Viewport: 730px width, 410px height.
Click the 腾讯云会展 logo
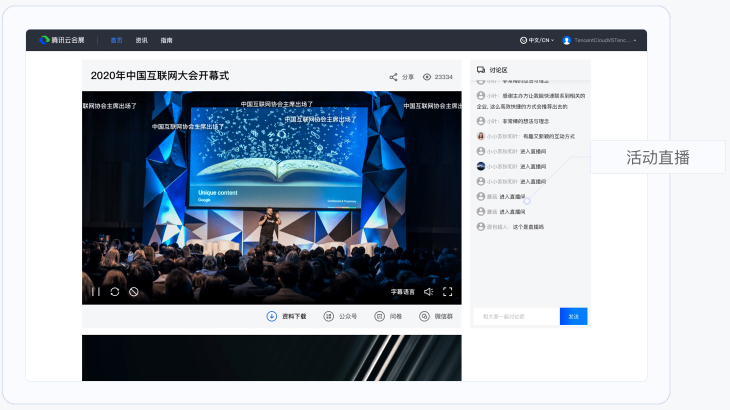coord(62,40)
